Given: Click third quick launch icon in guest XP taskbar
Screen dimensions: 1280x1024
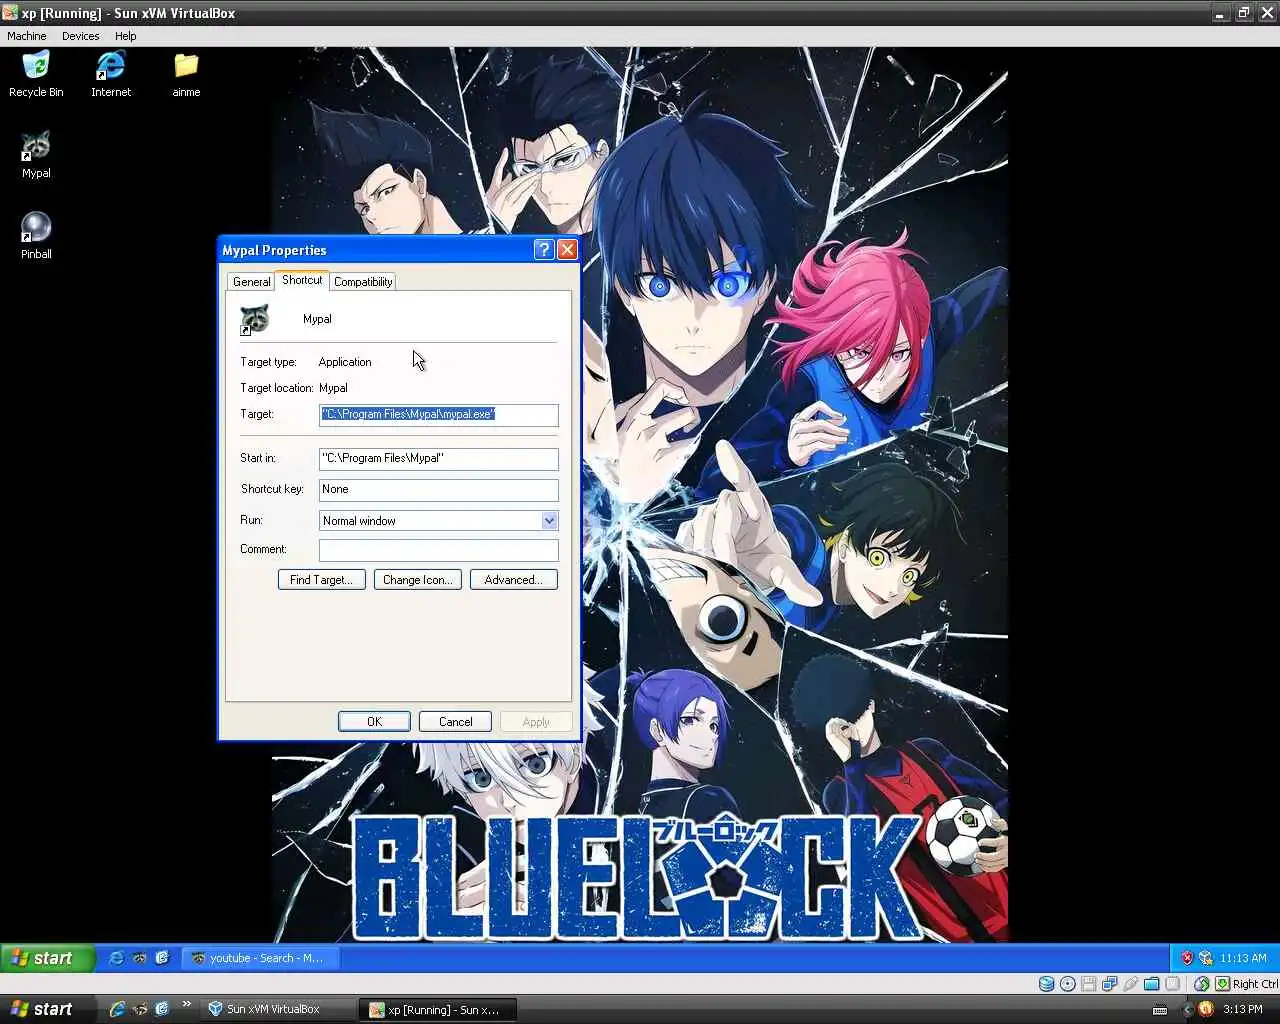Looking at the screenshot, I should (162, 958).
